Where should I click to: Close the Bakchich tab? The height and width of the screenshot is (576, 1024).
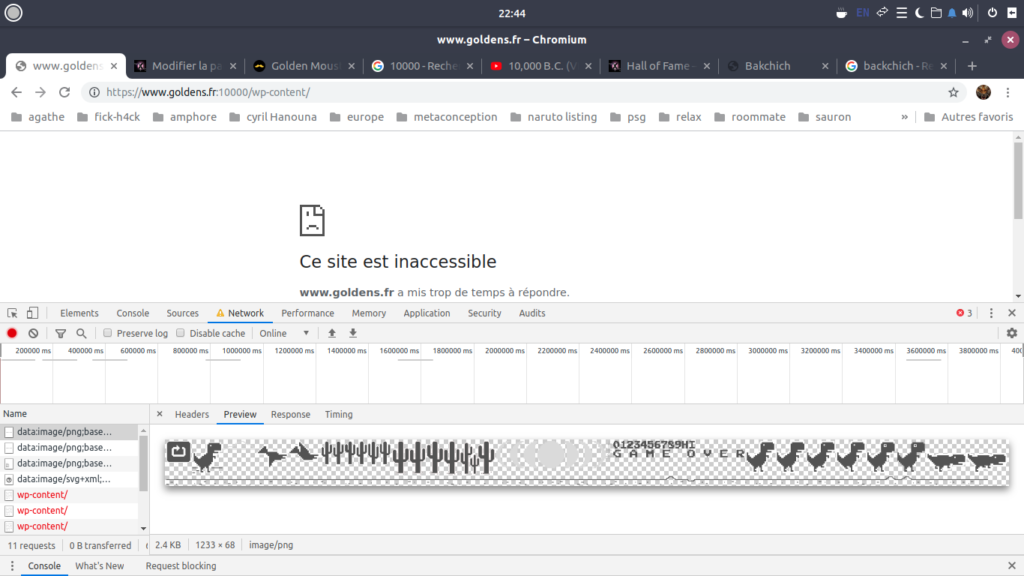[825, 66]
